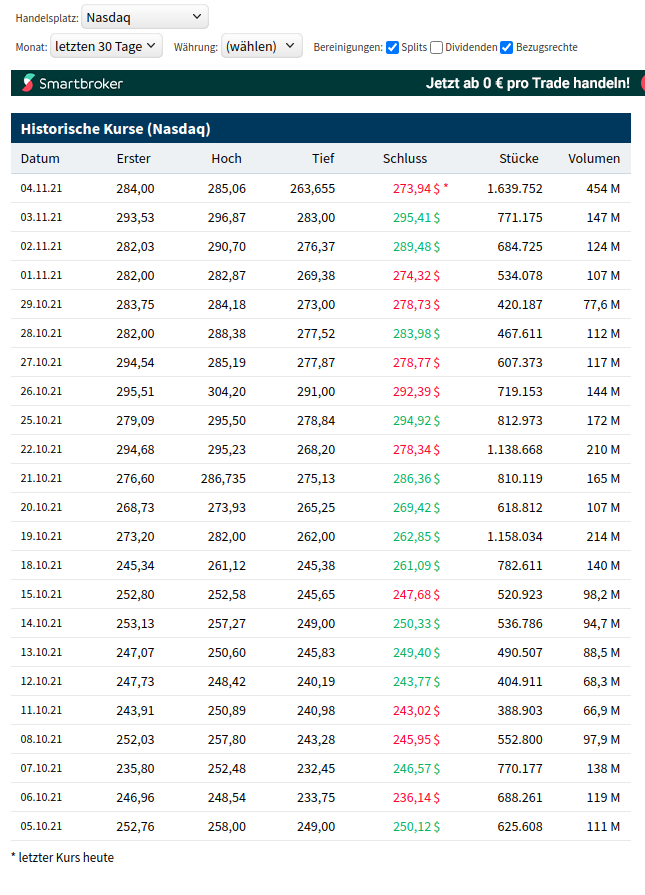Click the Schluss column header

pos(404,158)
